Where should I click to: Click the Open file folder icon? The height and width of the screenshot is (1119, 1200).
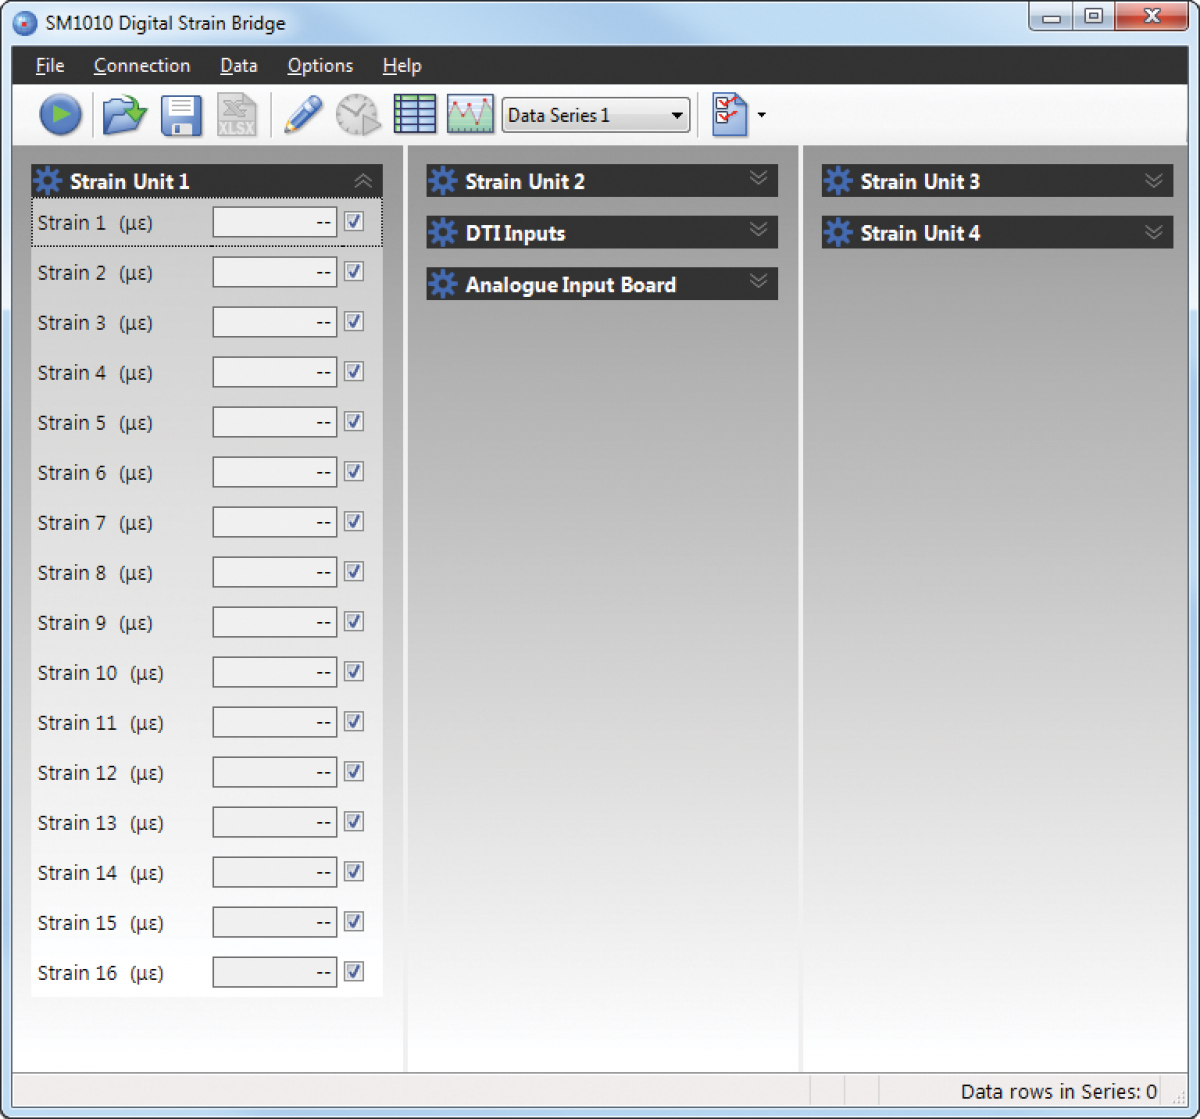(125, 115)
